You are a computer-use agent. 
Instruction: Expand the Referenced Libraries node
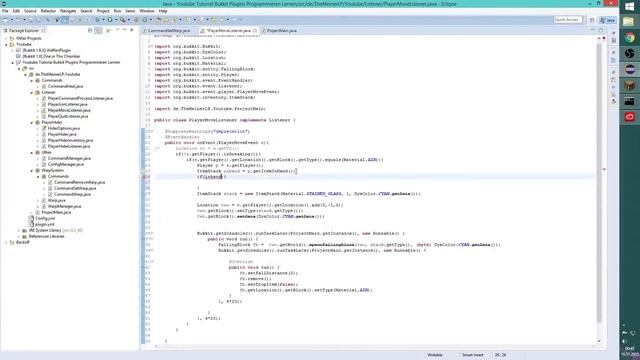[19, 236]
